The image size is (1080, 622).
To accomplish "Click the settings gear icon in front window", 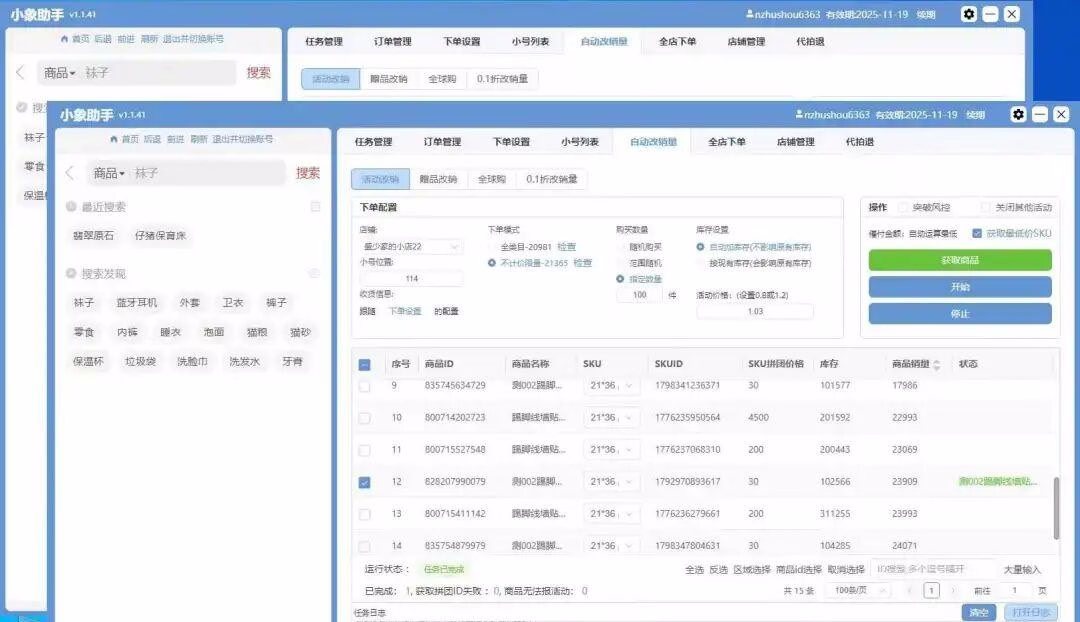I will (x=1018, y=114).
